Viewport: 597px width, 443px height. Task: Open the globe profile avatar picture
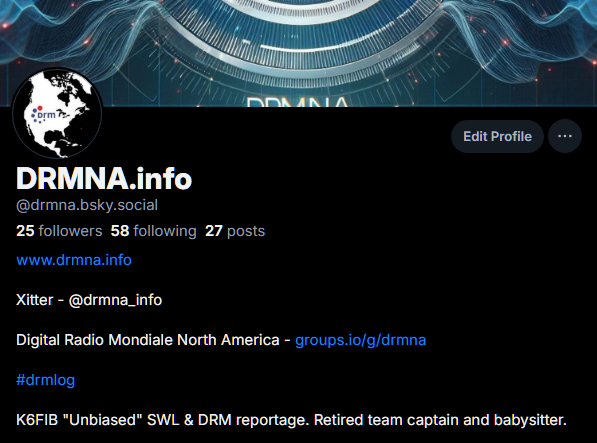57,113
